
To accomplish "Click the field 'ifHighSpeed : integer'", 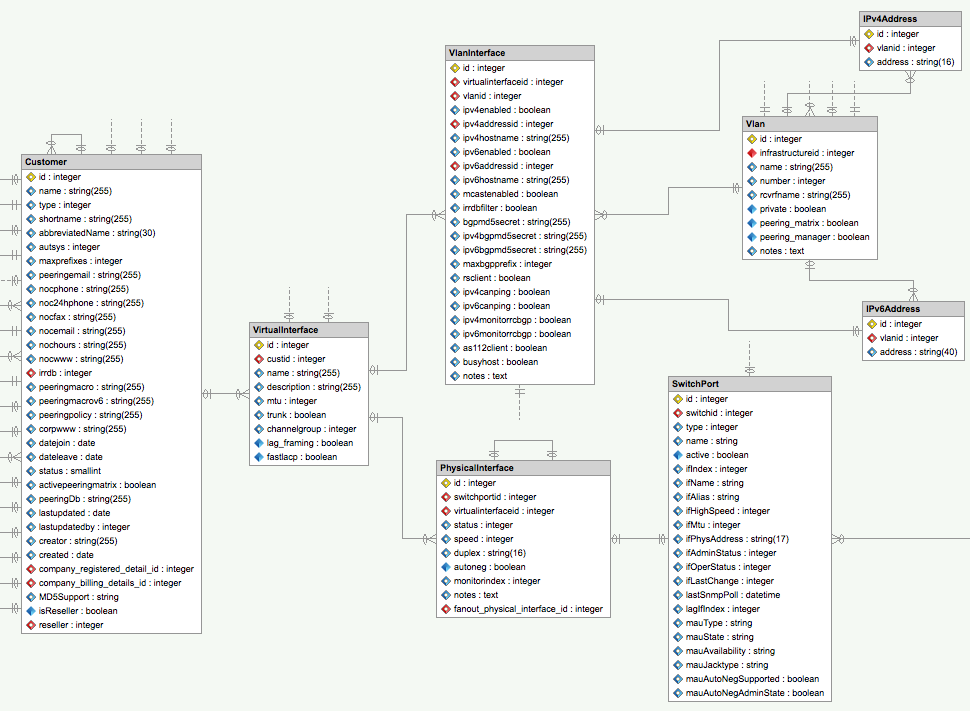I will pos(728,512).
